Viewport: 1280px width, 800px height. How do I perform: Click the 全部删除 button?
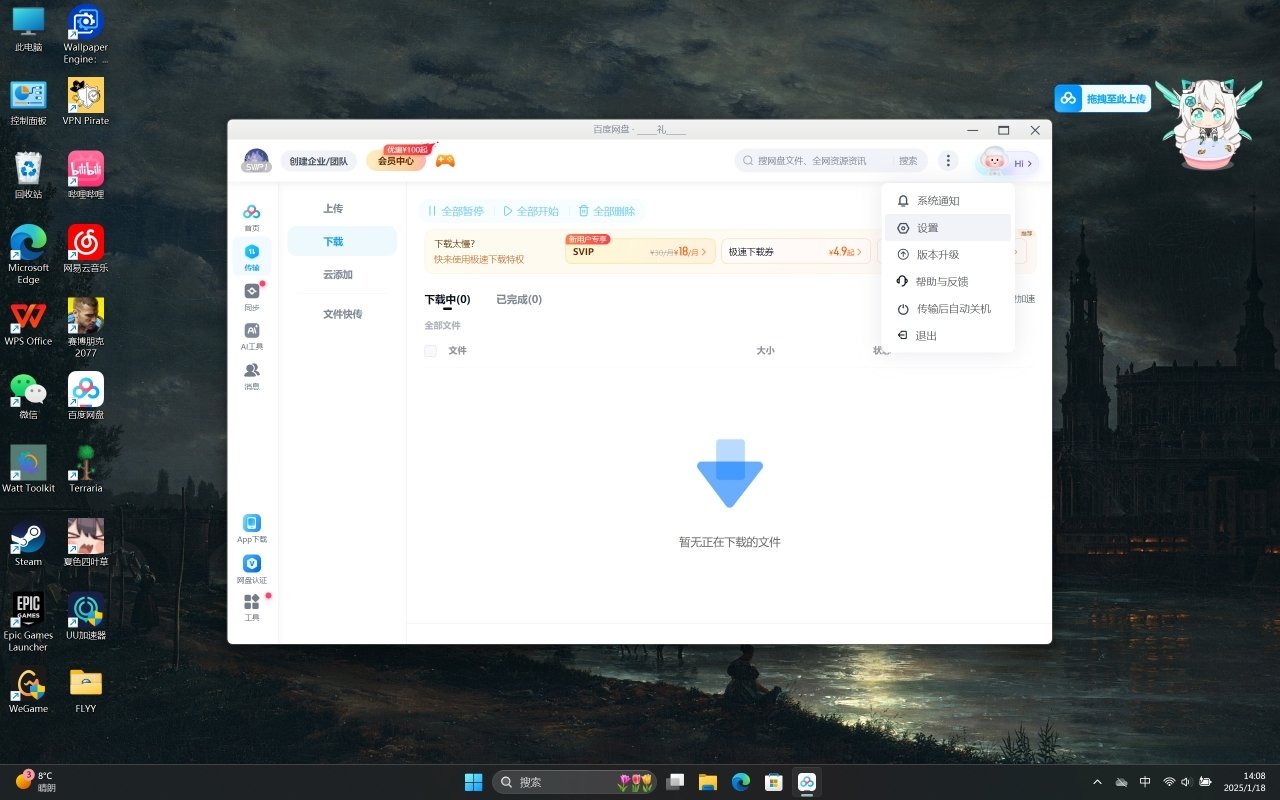click(607, 211)
